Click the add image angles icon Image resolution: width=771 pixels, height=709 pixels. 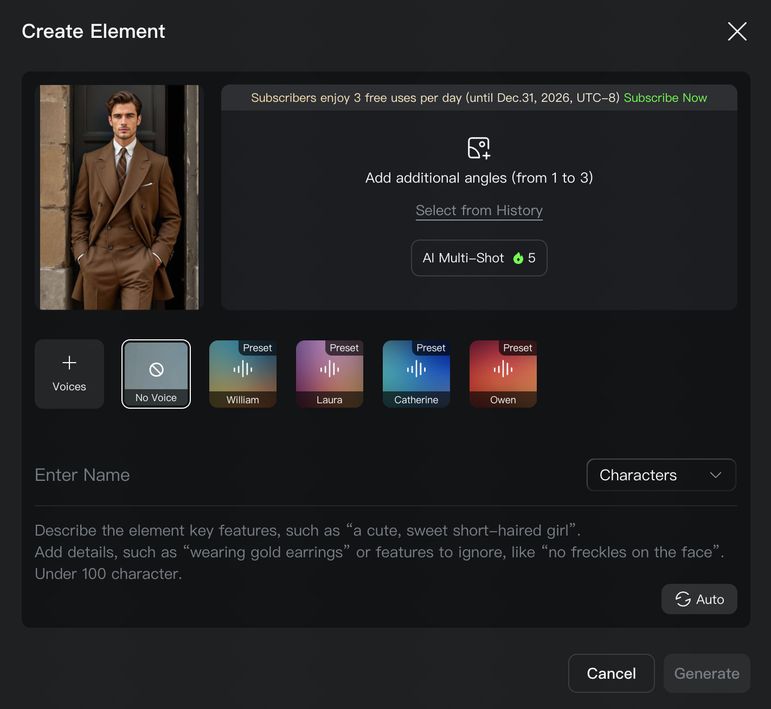479,148
